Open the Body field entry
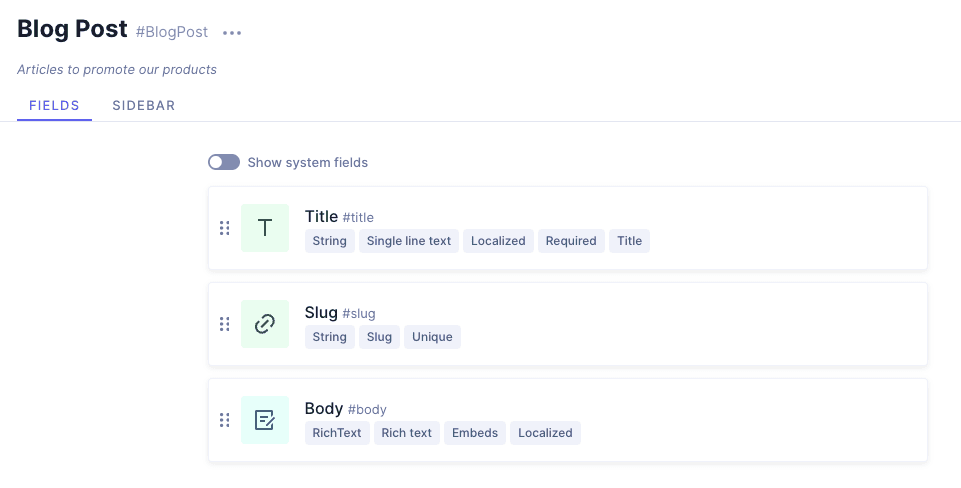Viewport: 961px width, 488px height. pyautogui.click(x=324, y=408)
